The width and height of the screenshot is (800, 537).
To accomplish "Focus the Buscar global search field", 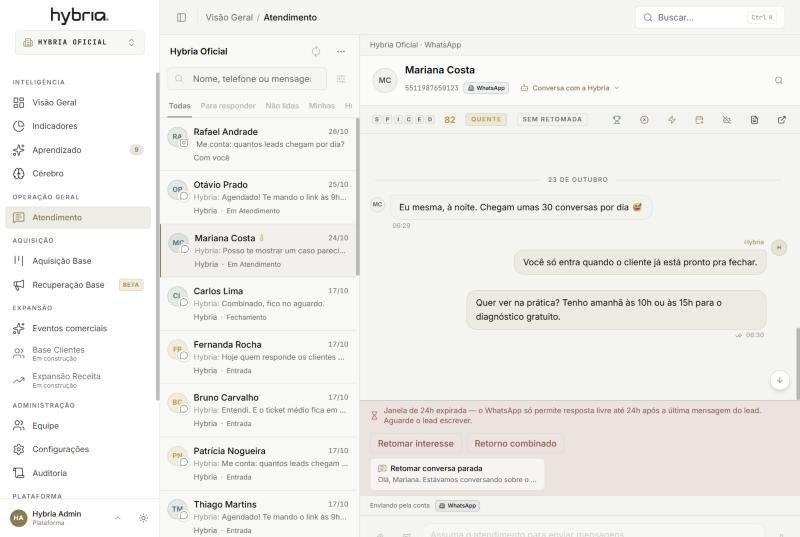I will [709, 17].
